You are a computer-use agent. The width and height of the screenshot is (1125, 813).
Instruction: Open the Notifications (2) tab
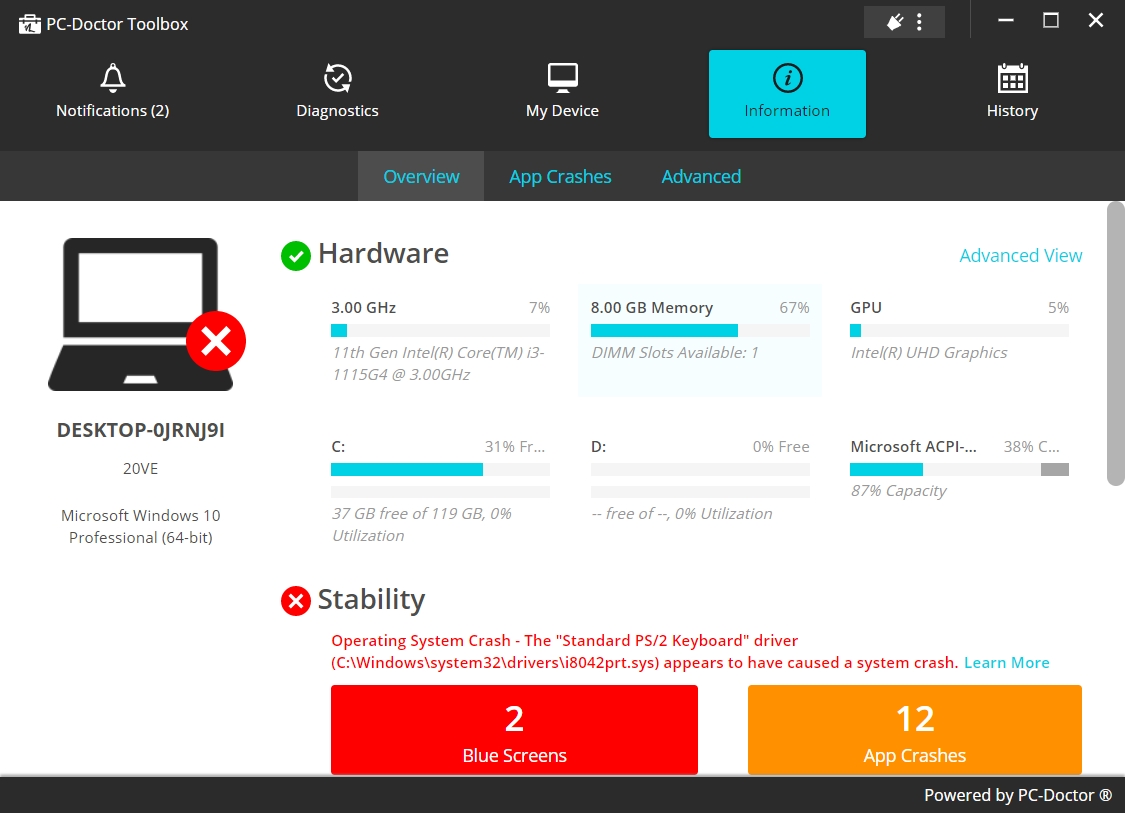[113, 94]
